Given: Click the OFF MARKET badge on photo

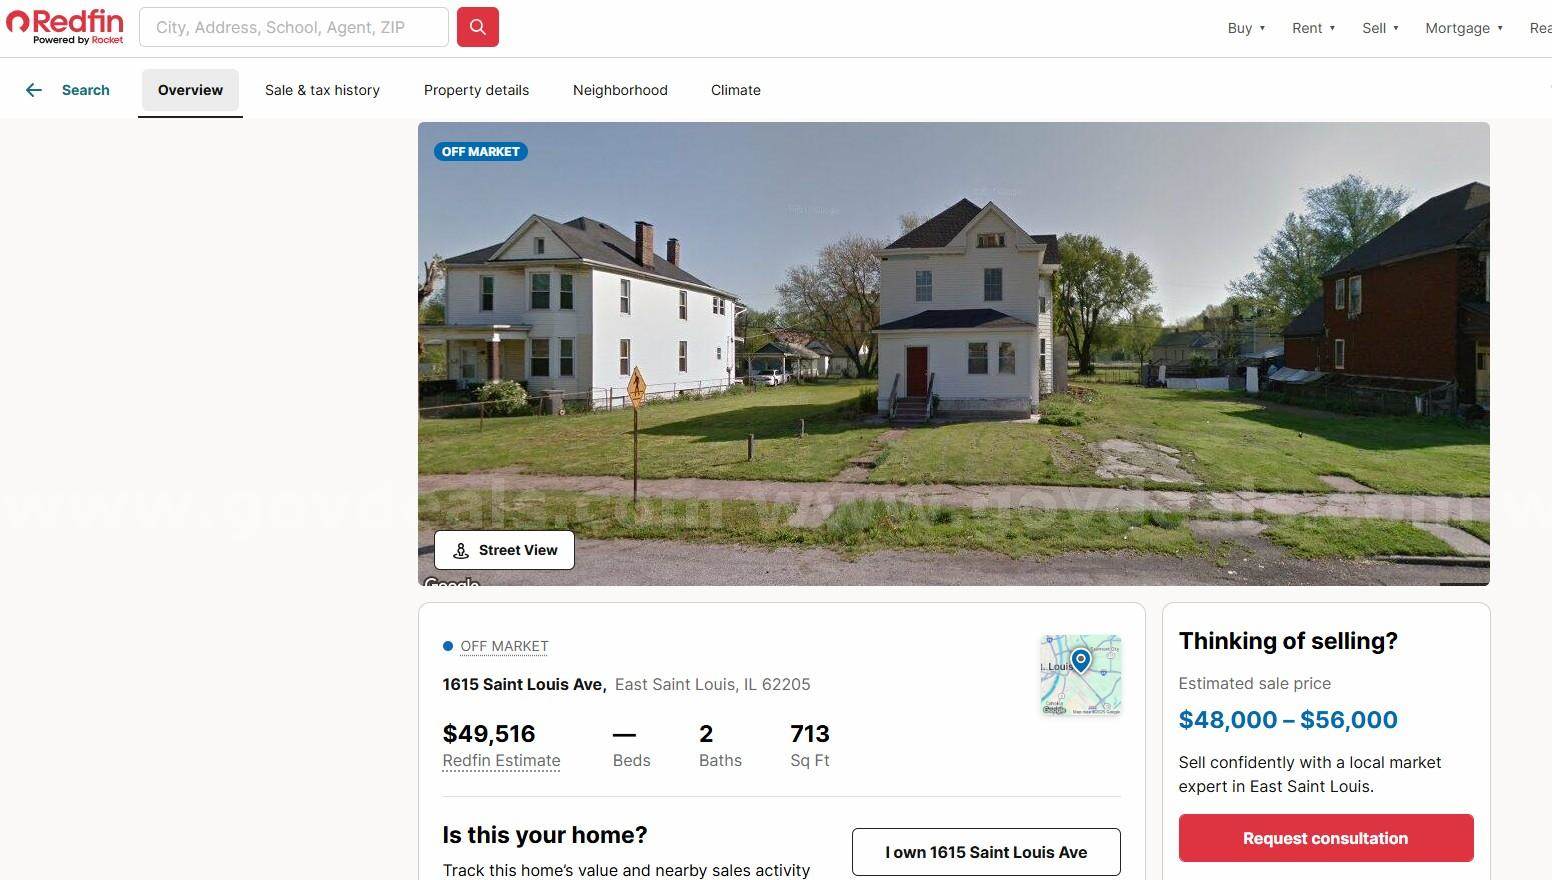Looking at the screenshot, I should (x=481, y=152).
